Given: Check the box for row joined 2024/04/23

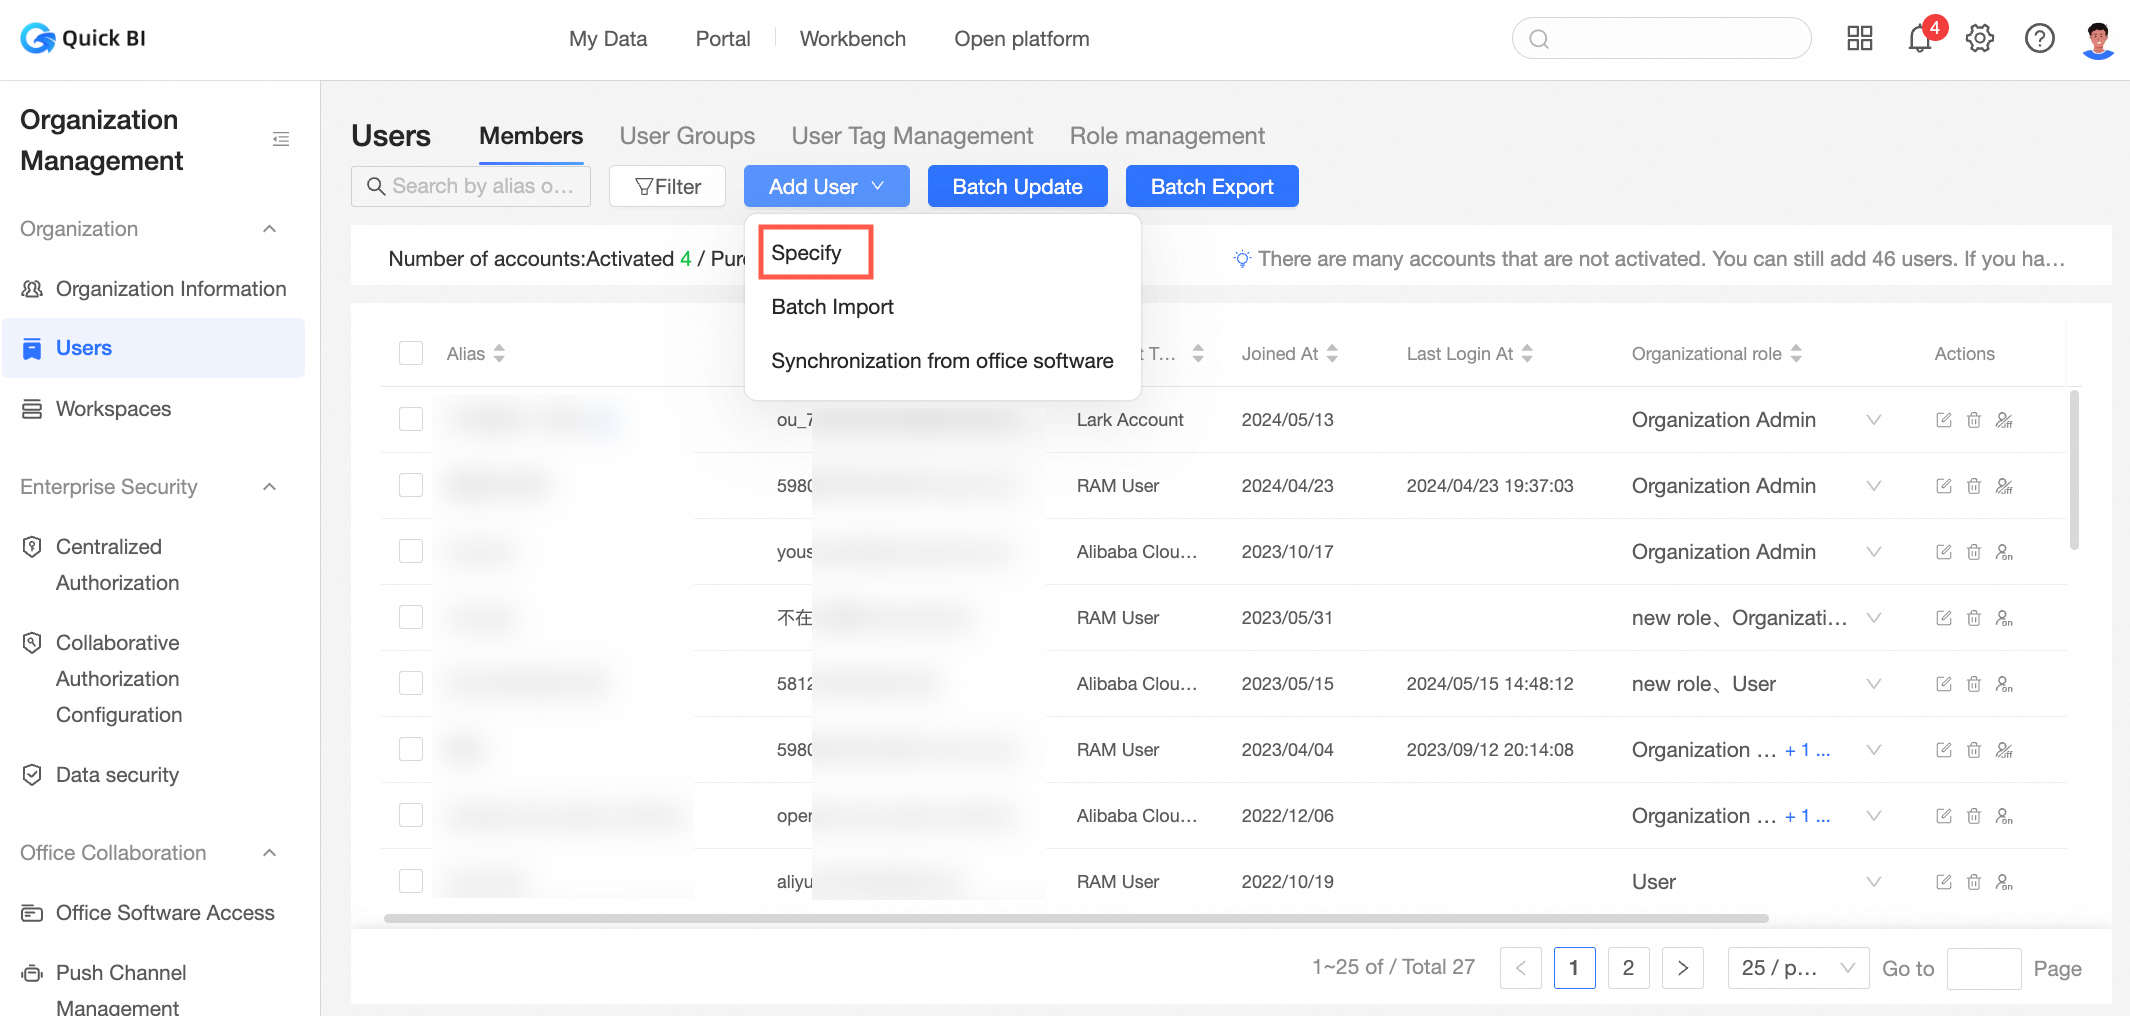Looking at the screenshot, I should pos(411,485).
